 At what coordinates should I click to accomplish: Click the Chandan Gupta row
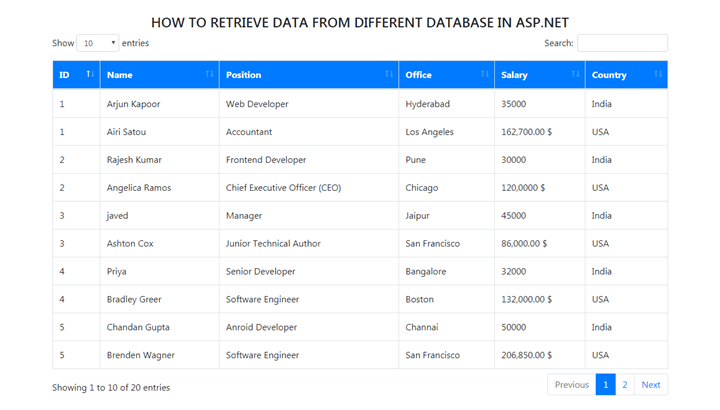(x=360, y=327)
